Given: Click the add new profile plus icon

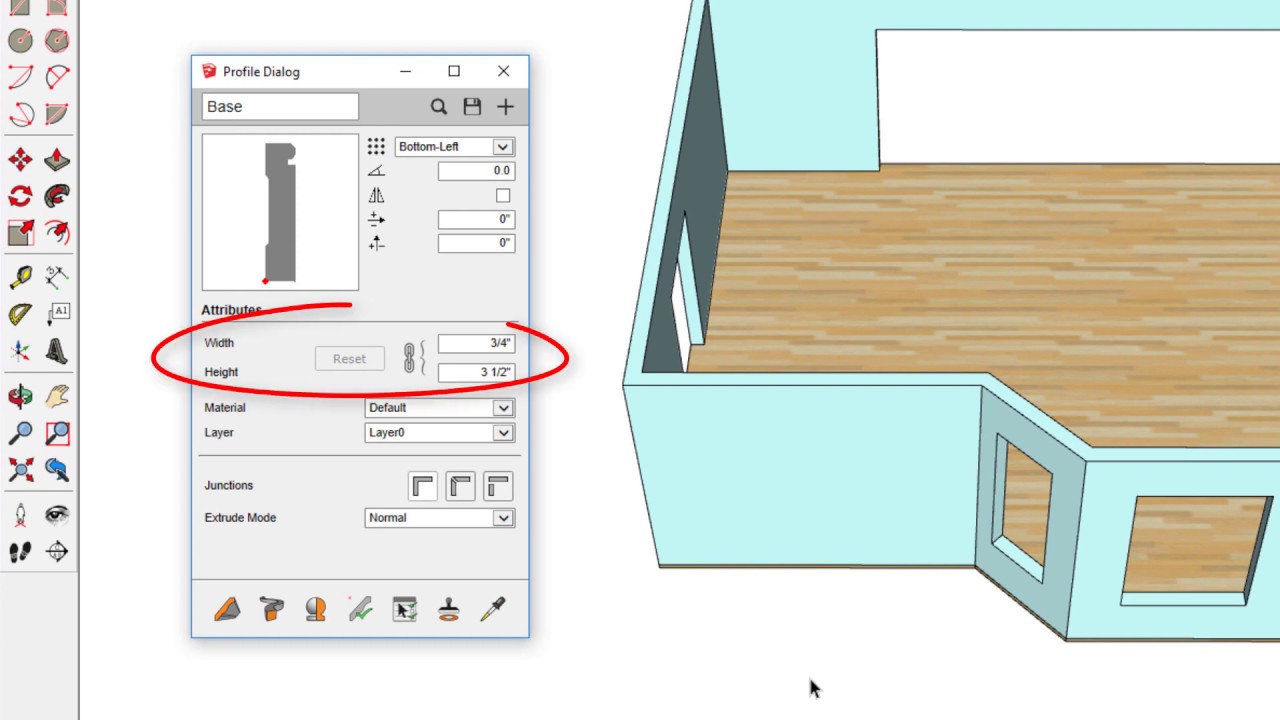Looking at the screenshot, I should click(505, 107).
